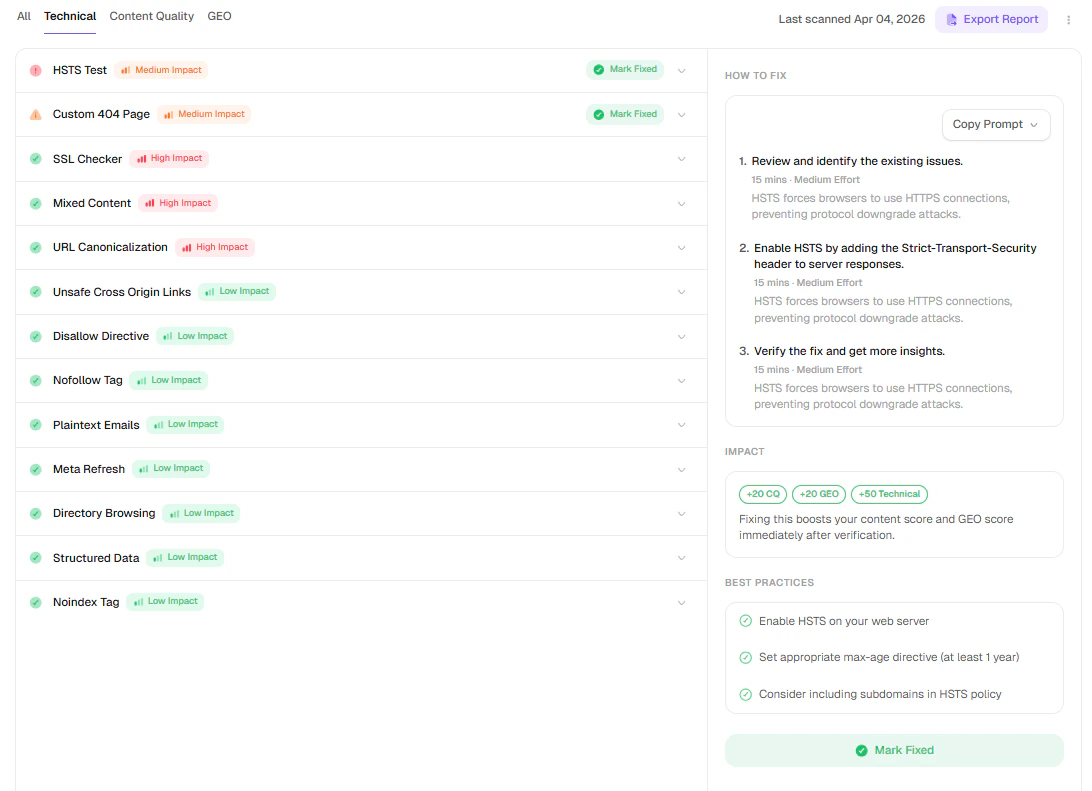The height and width of the screenshot is (791, 1092).
Task: Open the three-dot overflow menu top right
Action: click(x=1068, y=19)
